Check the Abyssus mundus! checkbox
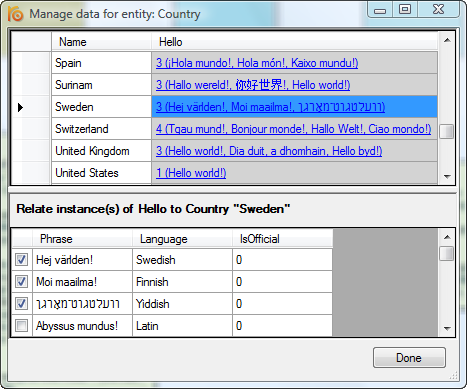Image resolution: width=467 pixels, height=389 pixels. 21,326
